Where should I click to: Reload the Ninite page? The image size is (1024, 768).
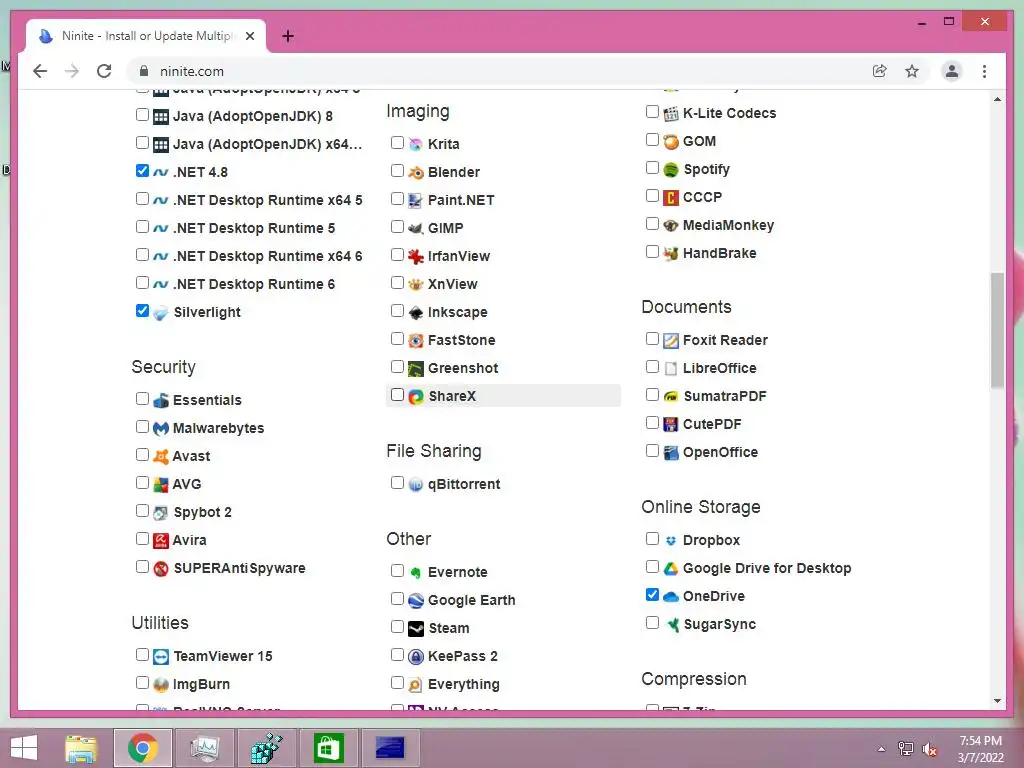(x=104, y=71)
